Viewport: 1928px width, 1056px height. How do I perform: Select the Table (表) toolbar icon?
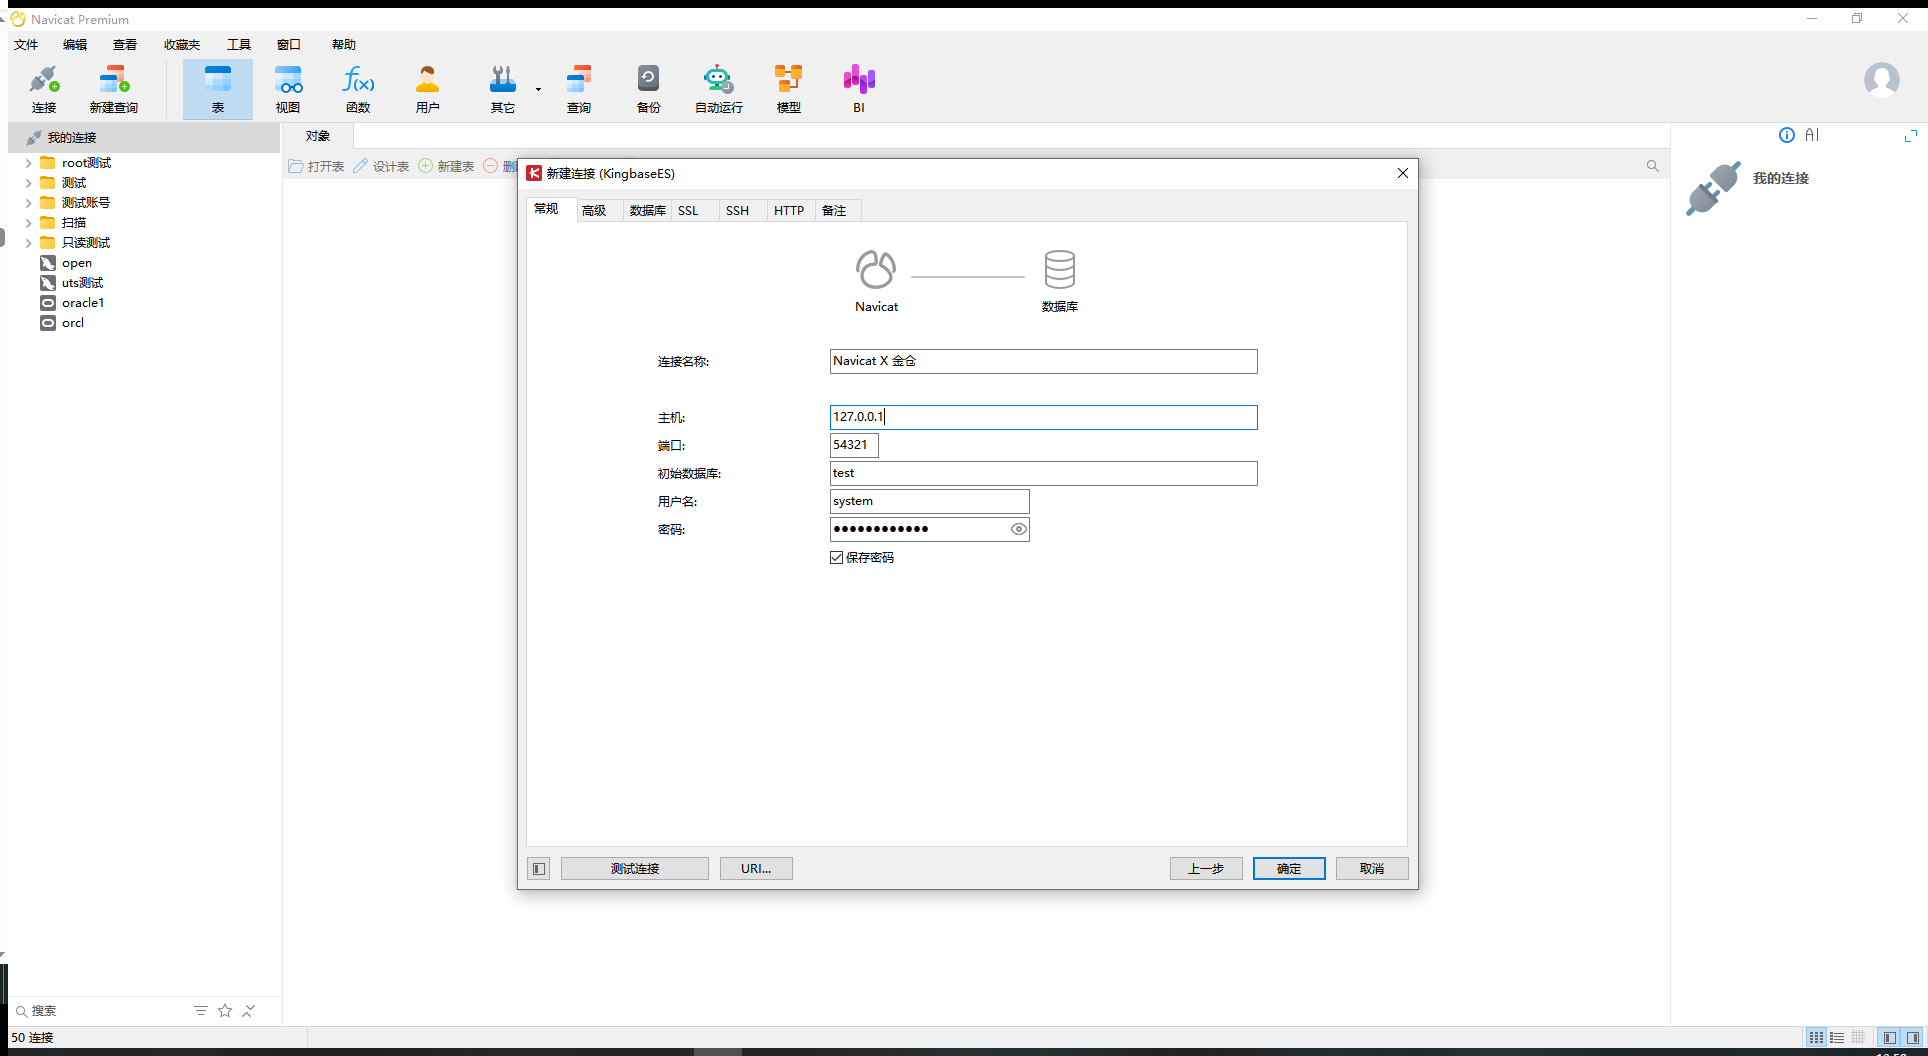[218, 89]
